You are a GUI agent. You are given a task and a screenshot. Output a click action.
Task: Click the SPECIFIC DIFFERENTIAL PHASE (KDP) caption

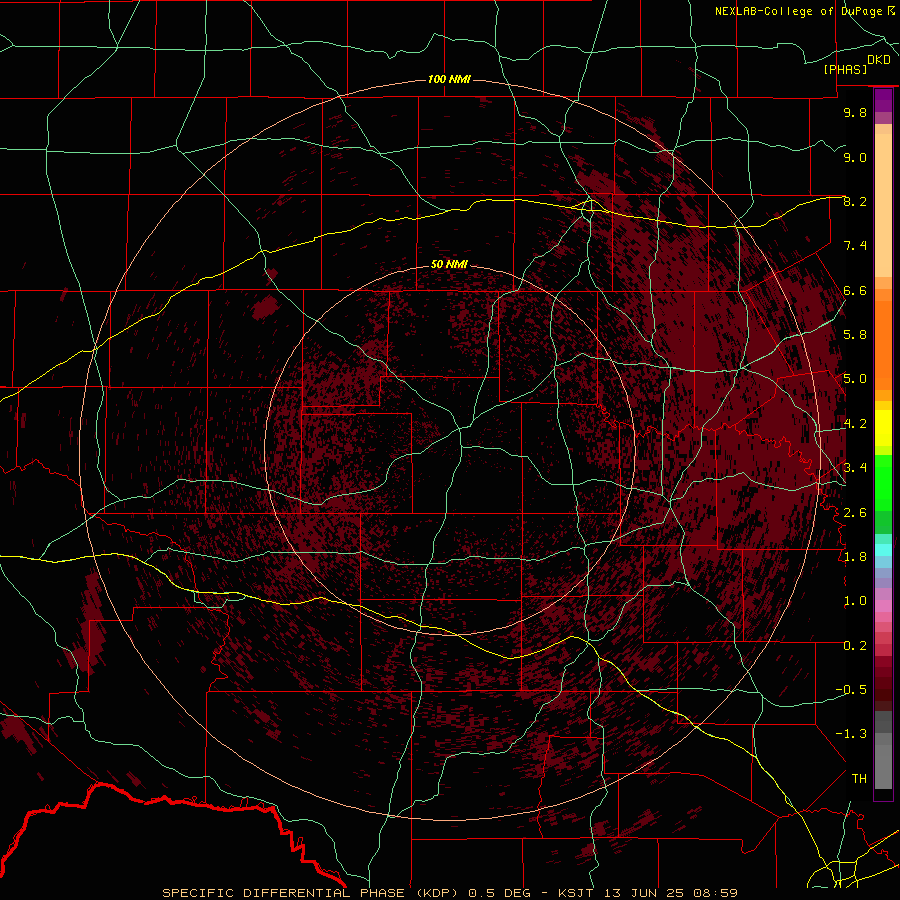(308, 893)
